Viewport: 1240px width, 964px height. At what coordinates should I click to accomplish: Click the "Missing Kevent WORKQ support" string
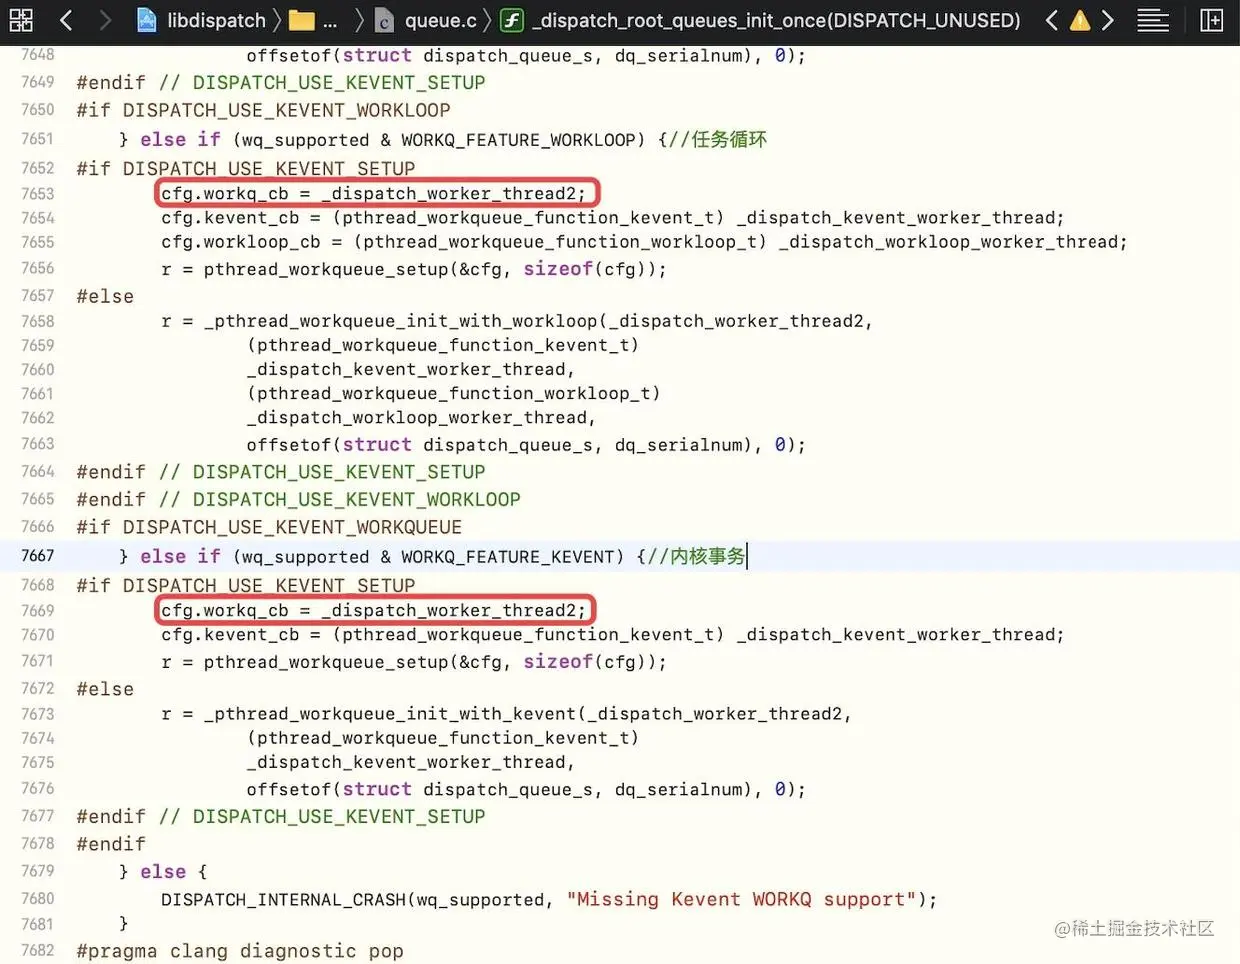741,900
